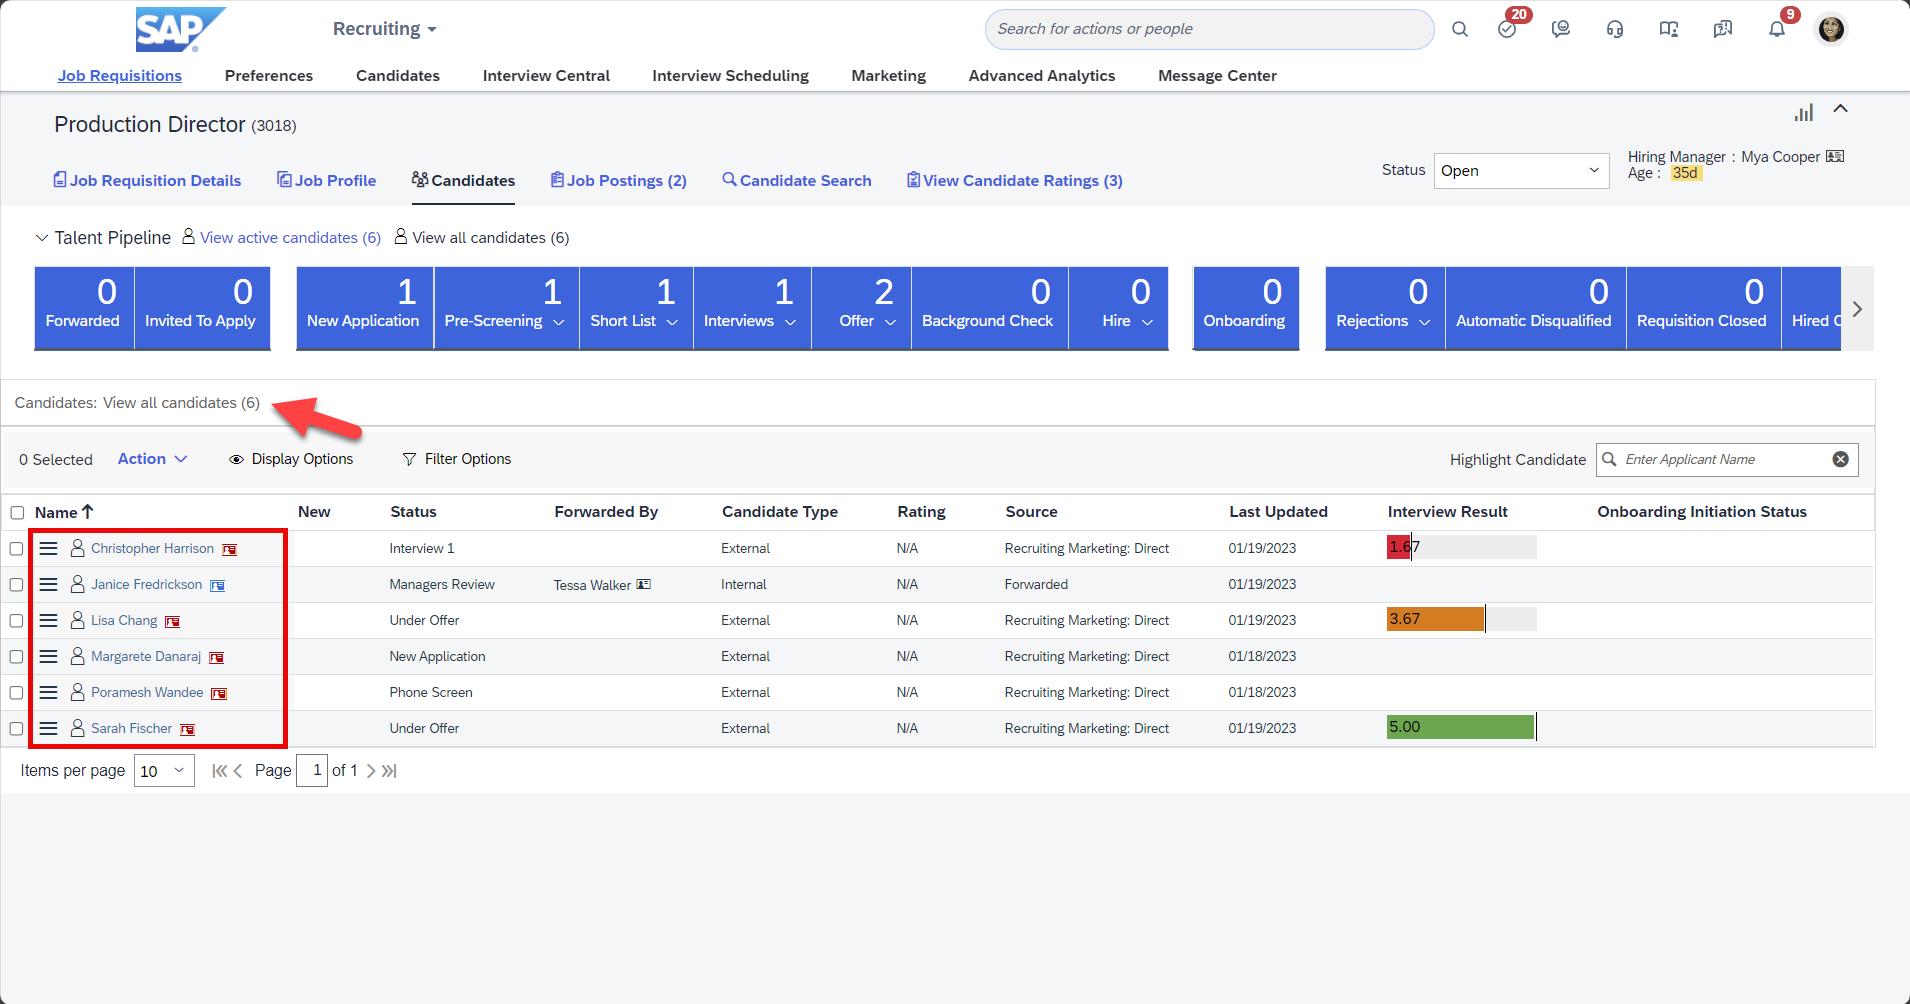This screenshot has height=1004, width=1910.
Task: Click the user profile avatar
Action: coord(1831,29)
